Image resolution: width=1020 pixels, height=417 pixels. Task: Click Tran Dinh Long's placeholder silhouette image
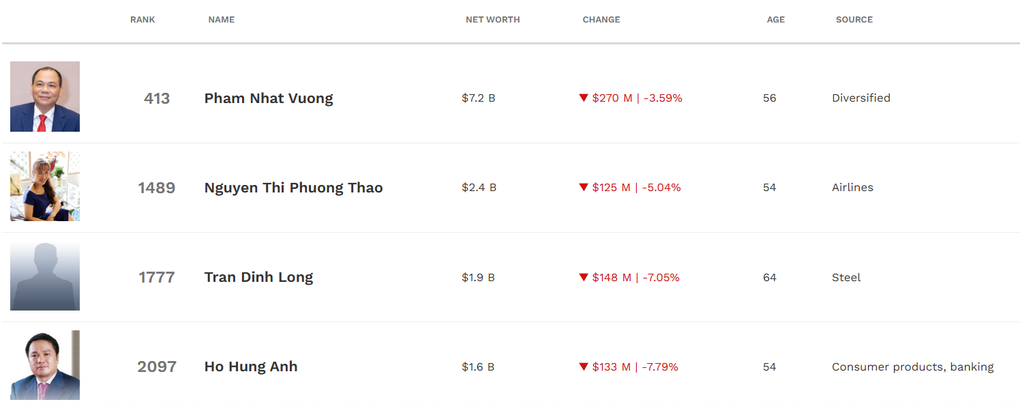[x=45, y=276]
